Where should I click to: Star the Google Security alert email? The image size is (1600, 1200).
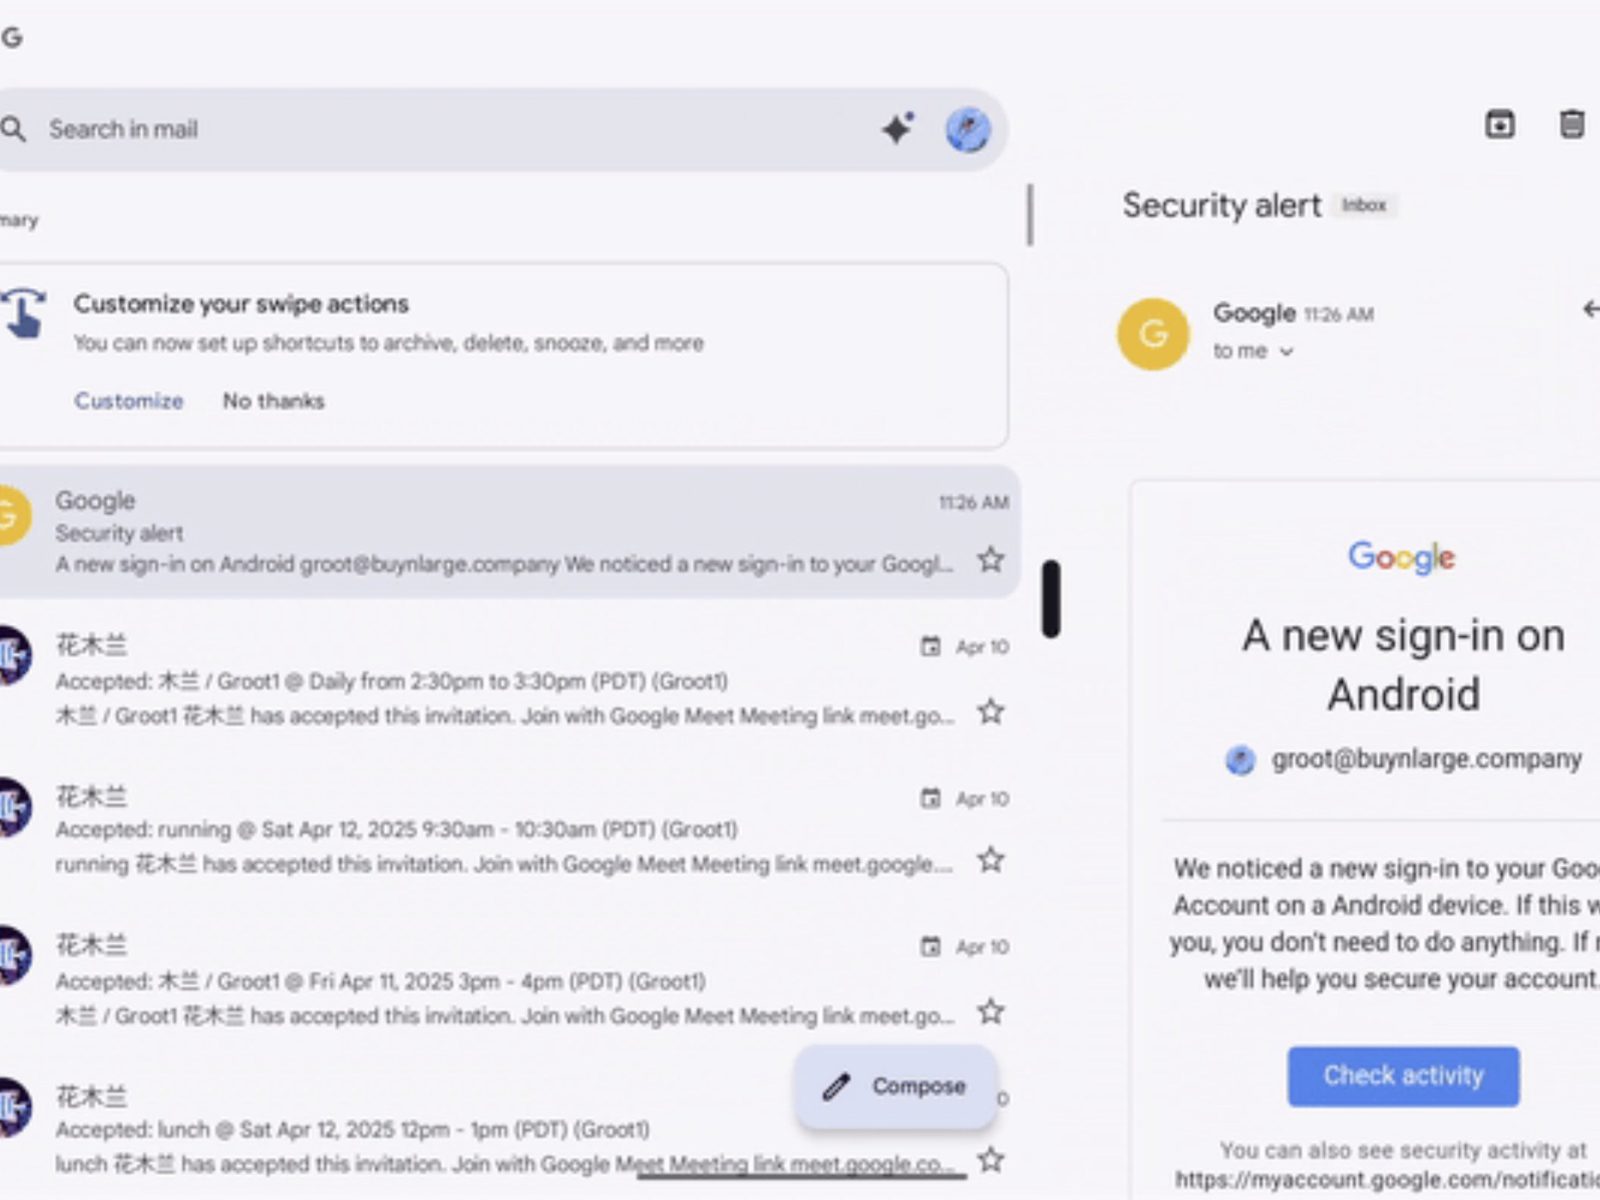pos(990,560)
